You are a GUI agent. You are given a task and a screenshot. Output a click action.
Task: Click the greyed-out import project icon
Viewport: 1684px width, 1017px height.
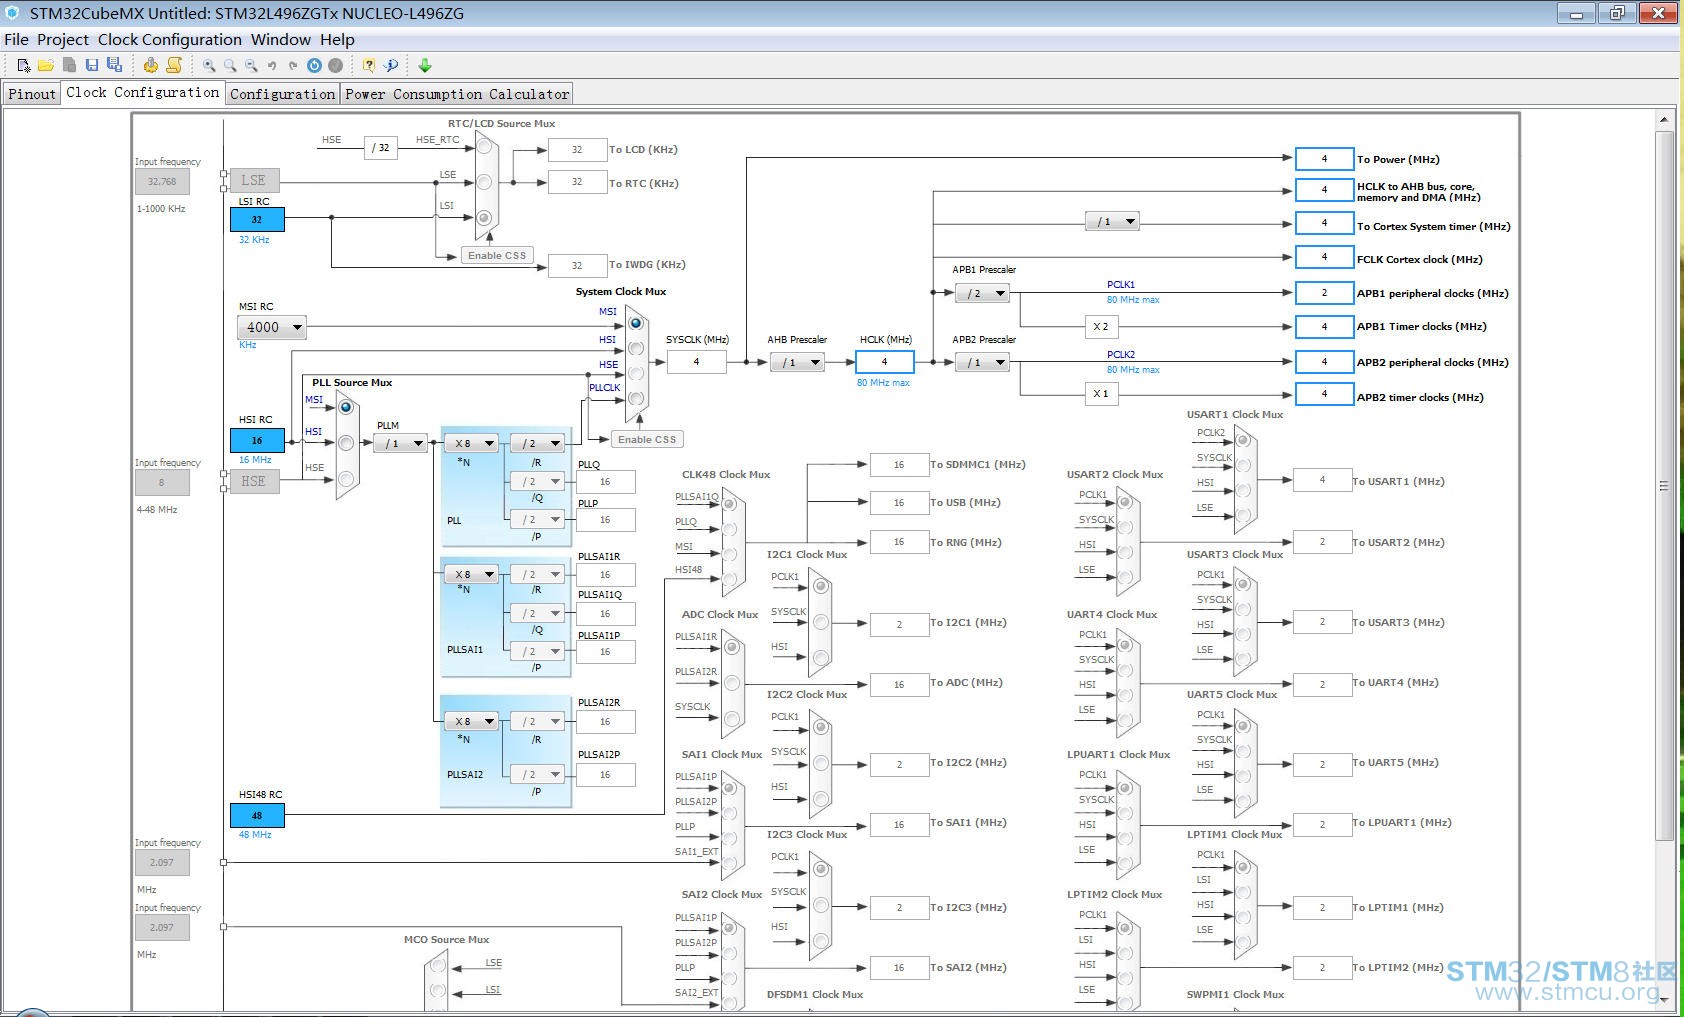point(69,65)
